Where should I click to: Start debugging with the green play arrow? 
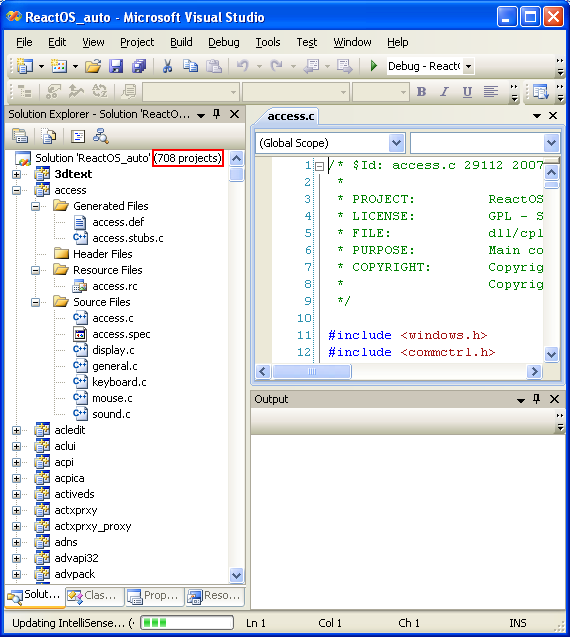click(x=374, y=66)
